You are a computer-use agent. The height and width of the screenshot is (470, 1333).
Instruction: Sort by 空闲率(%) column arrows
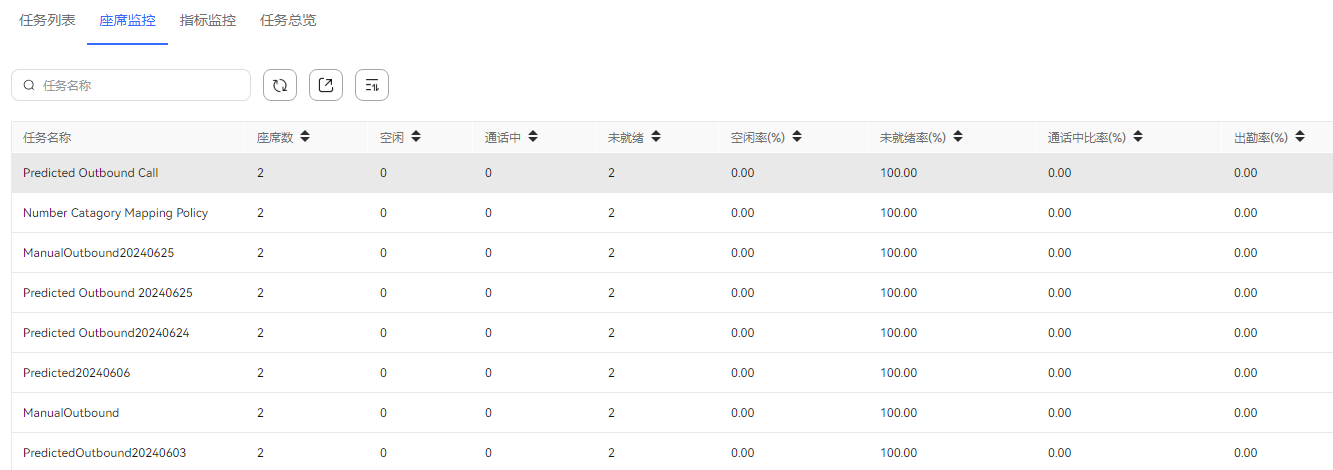pos(797,137)
